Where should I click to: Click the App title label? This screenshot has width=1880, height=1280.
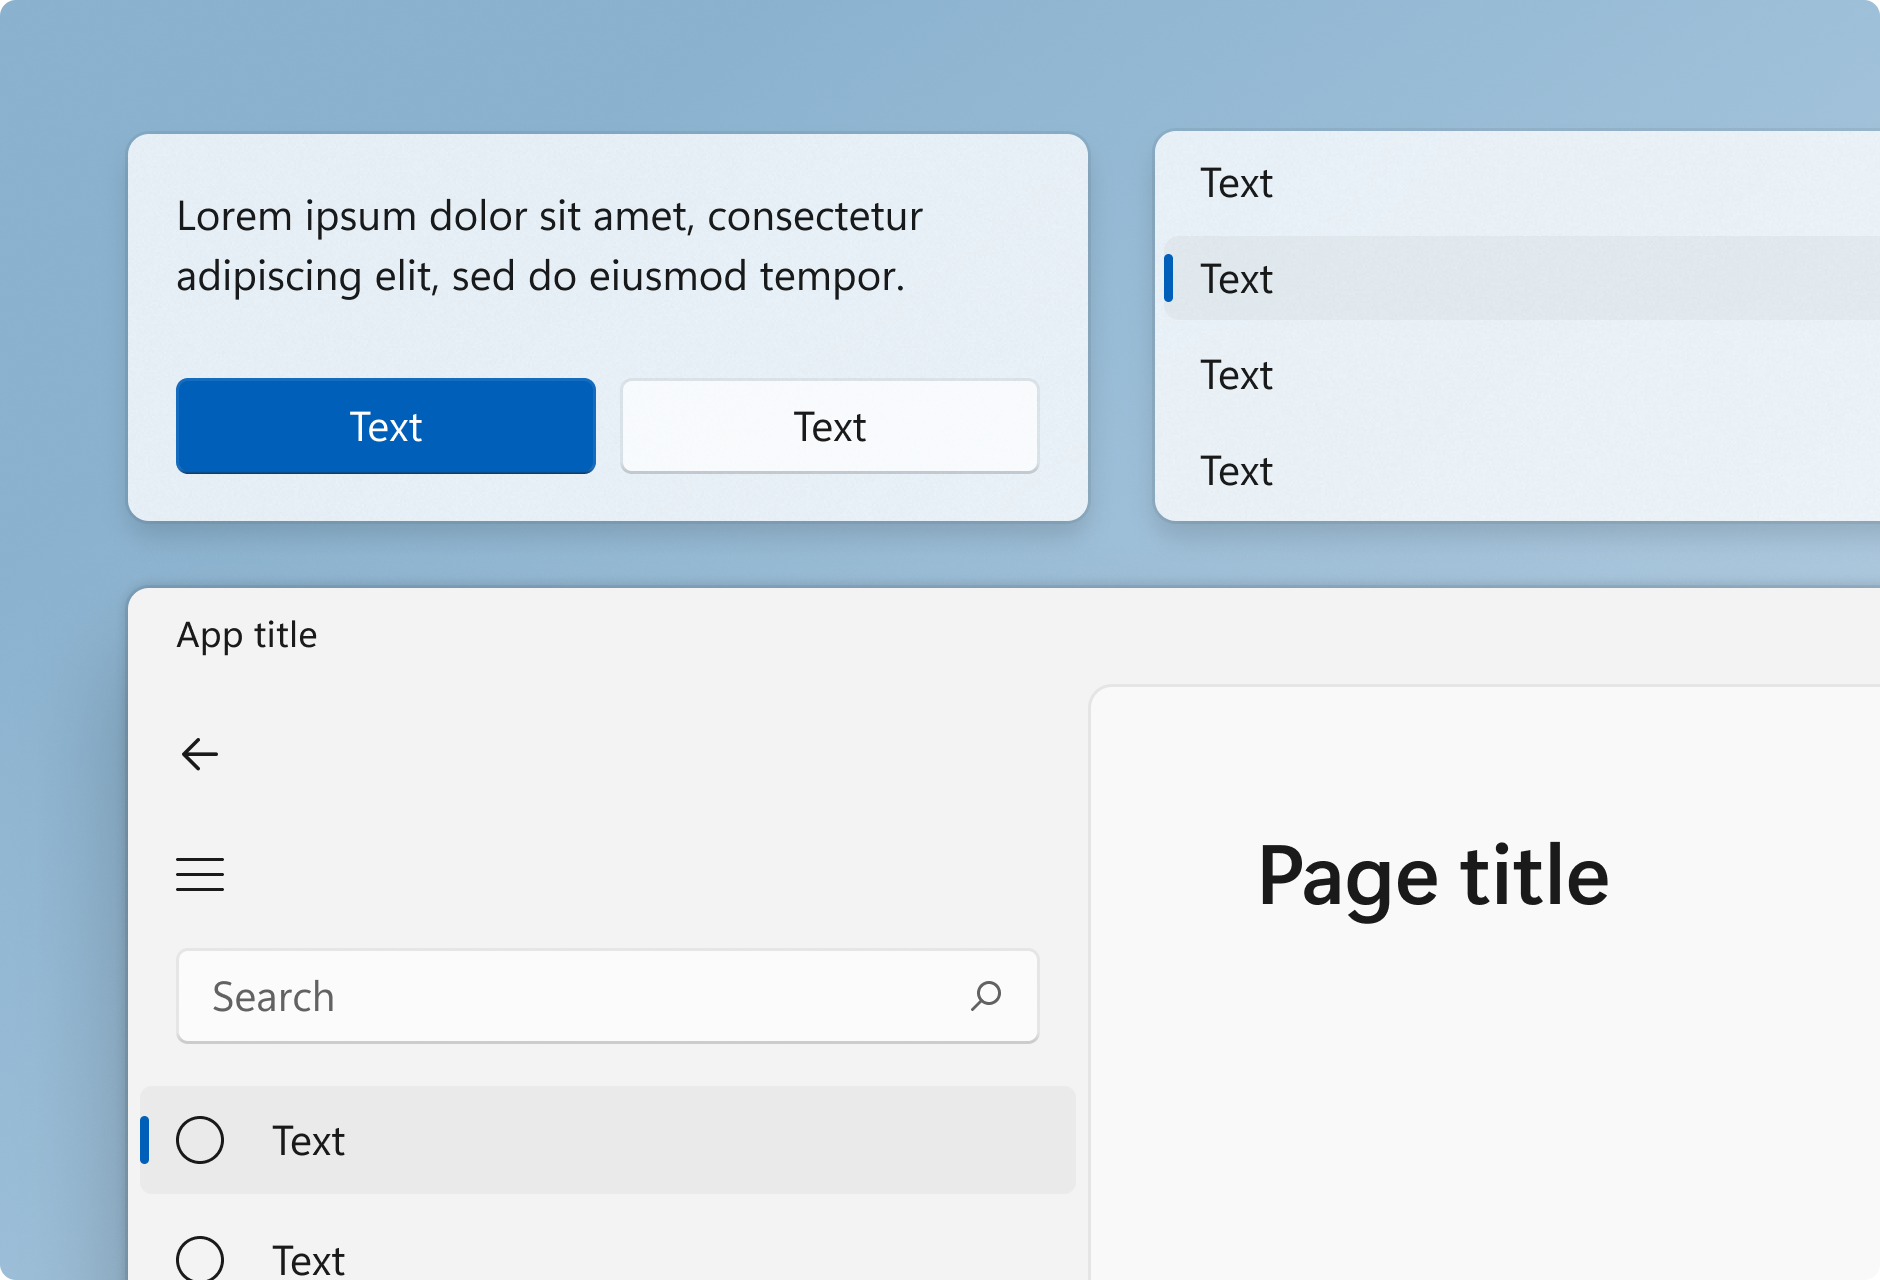247,634
